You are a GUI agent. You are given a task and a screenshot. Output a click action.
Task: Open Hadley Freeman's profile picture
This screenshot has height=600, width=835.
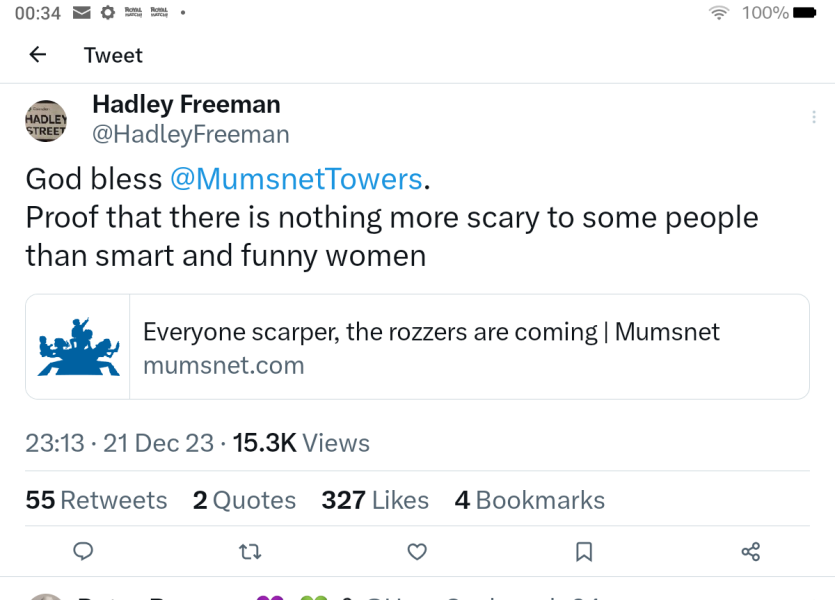coord(46,119)
